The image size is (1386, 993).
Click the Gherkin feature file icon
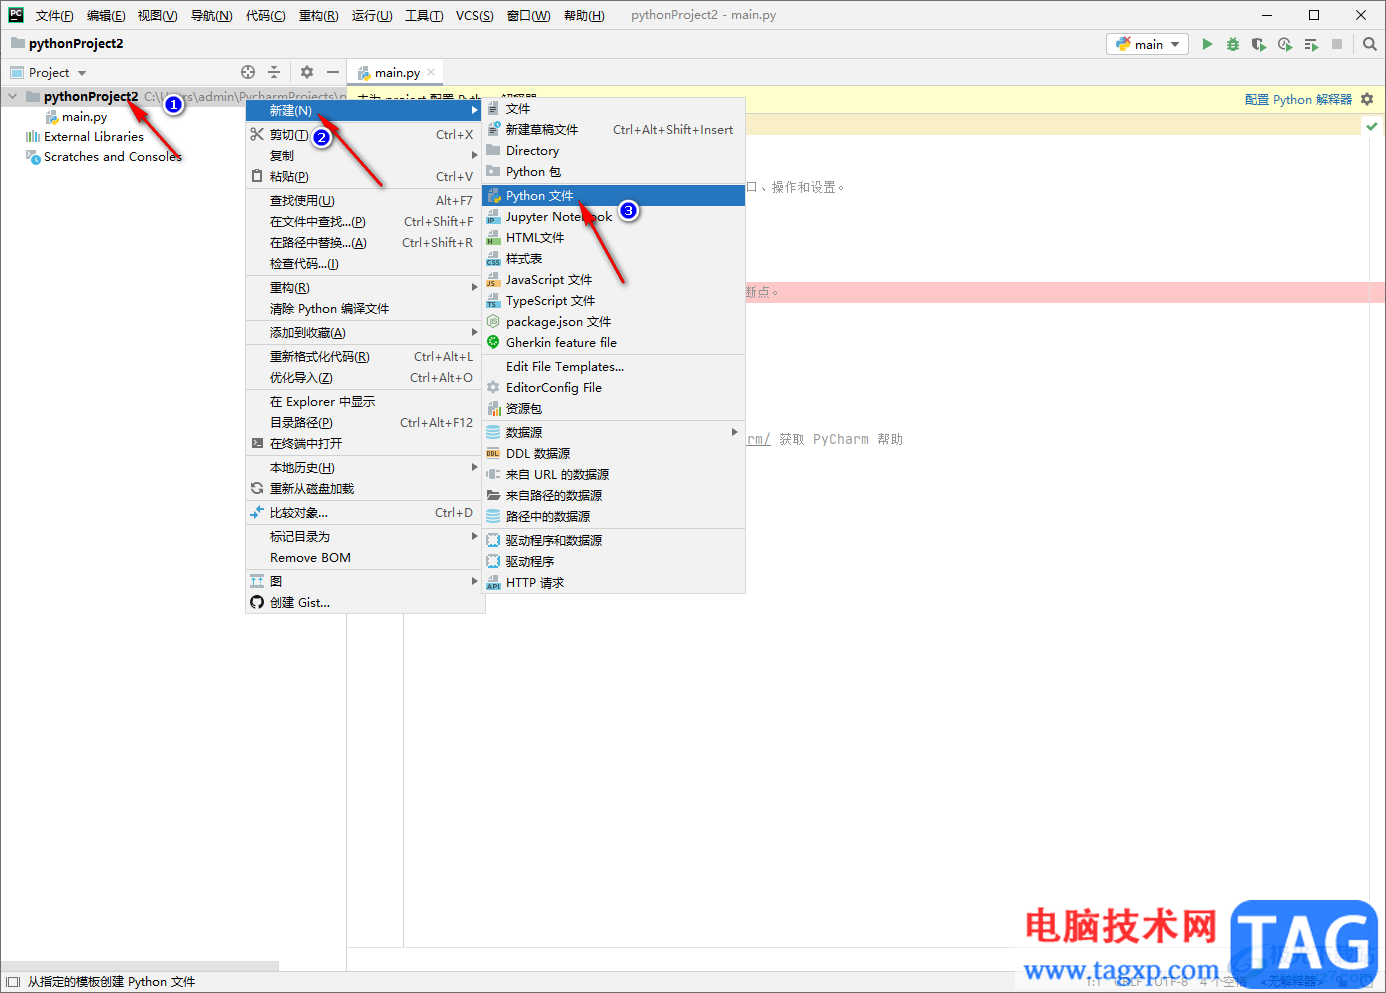493,343
